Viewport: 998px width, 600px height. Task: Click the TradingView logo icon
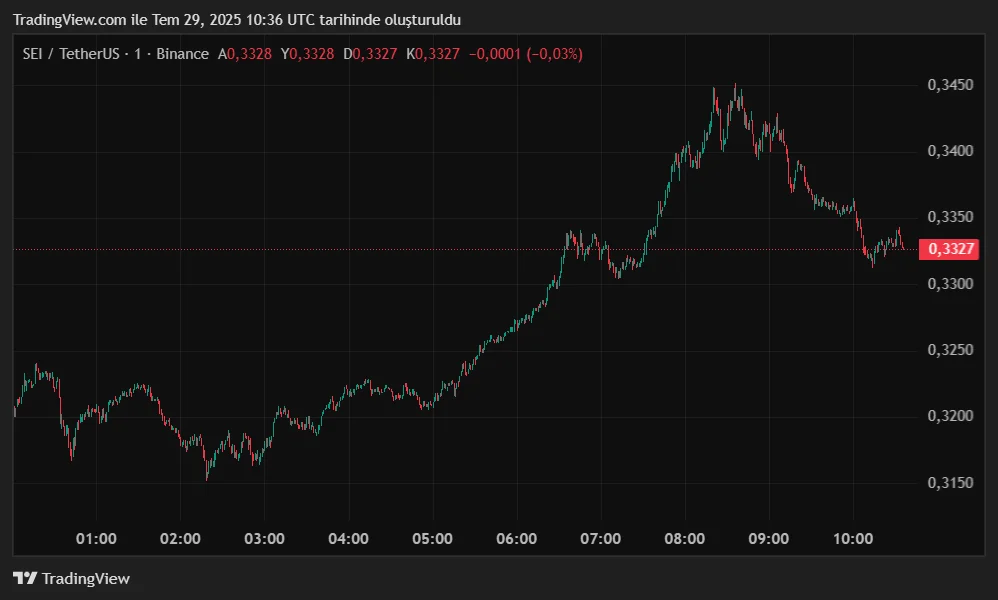[25, 578]
